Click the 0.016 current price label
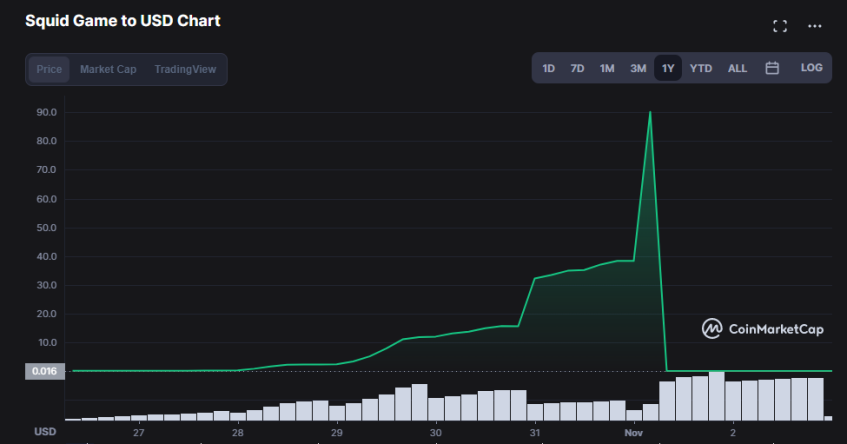Image resolution: width=847 pixels, height=444 pixels. [45, 371]
